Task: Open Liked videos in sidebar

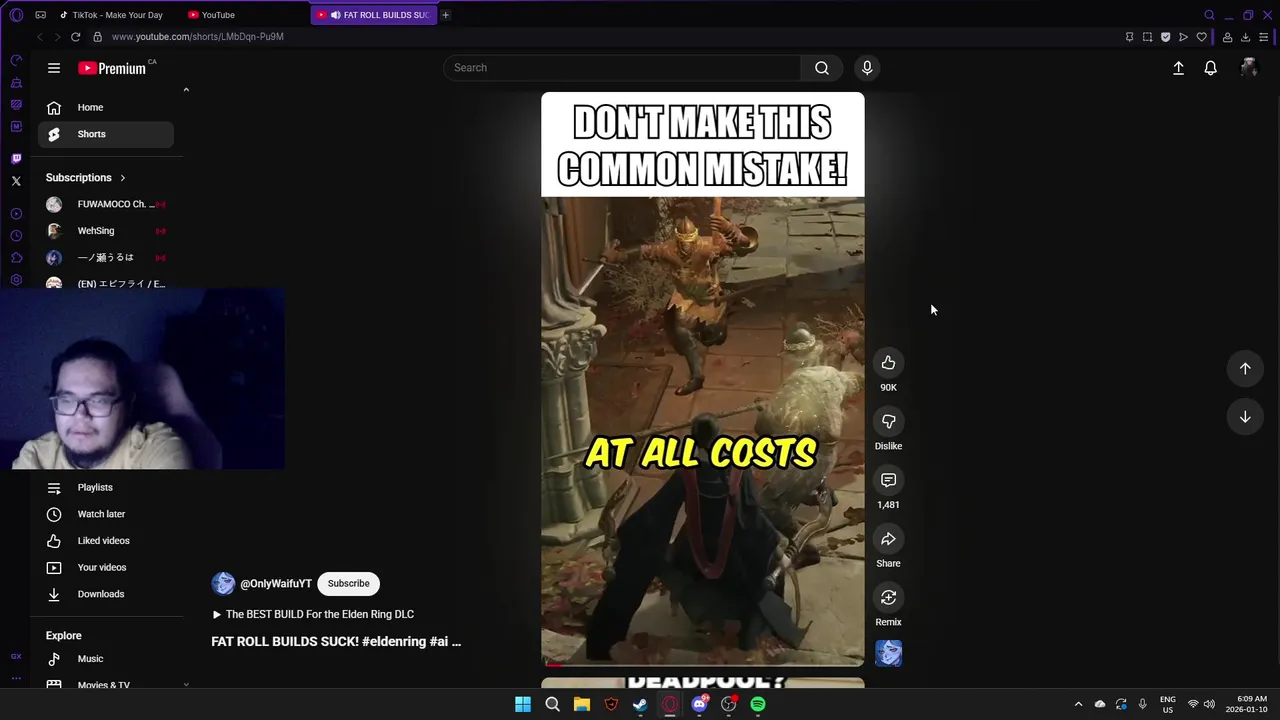Action: (x=106, y=541)
